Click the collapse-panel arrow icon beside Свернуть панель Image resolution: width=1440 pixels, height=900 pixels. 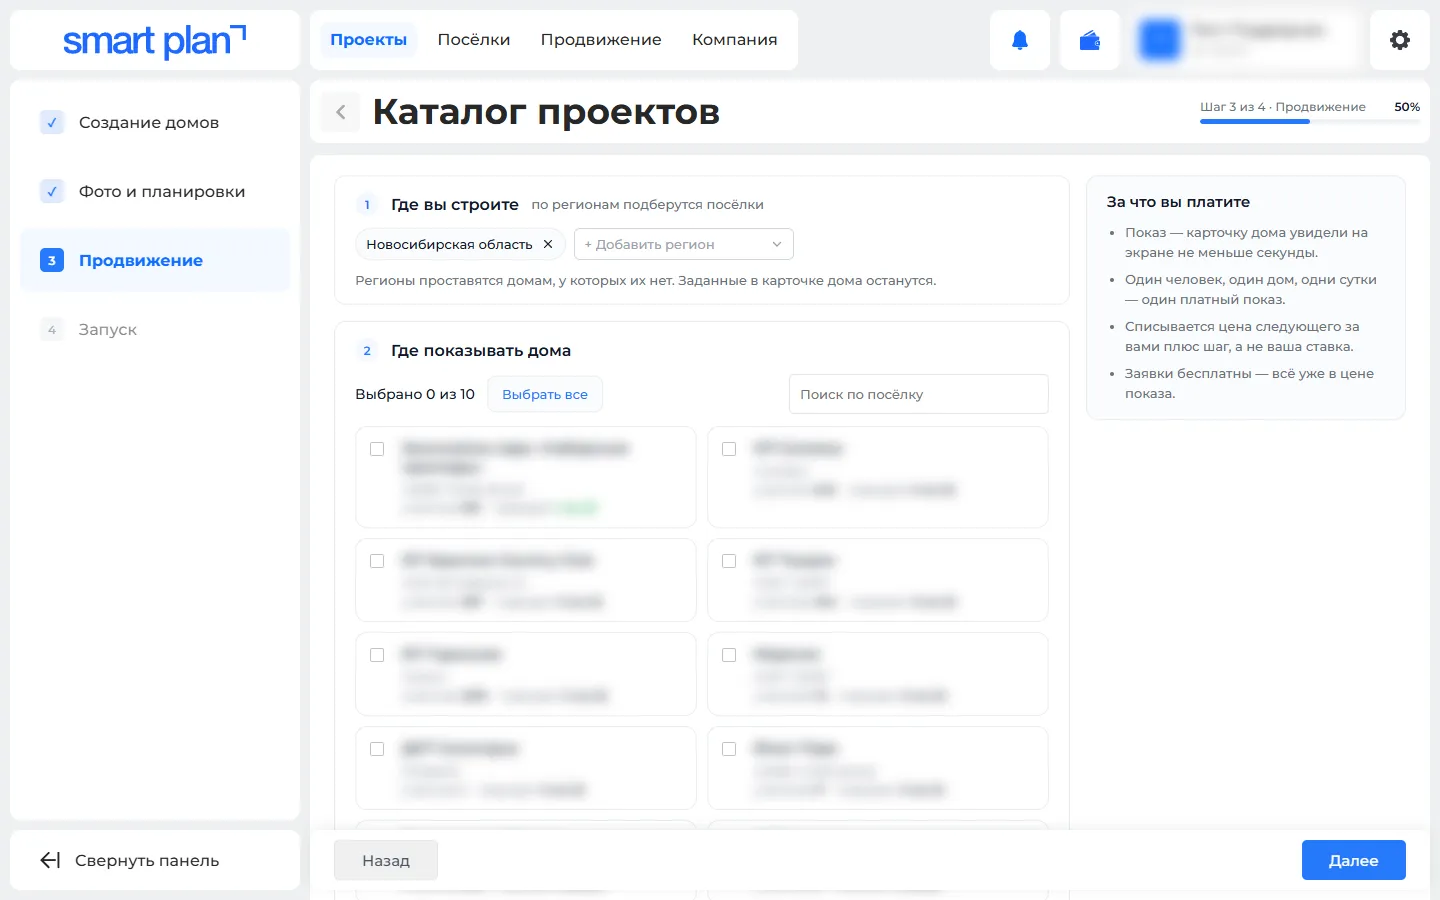(x=50, y=860)
